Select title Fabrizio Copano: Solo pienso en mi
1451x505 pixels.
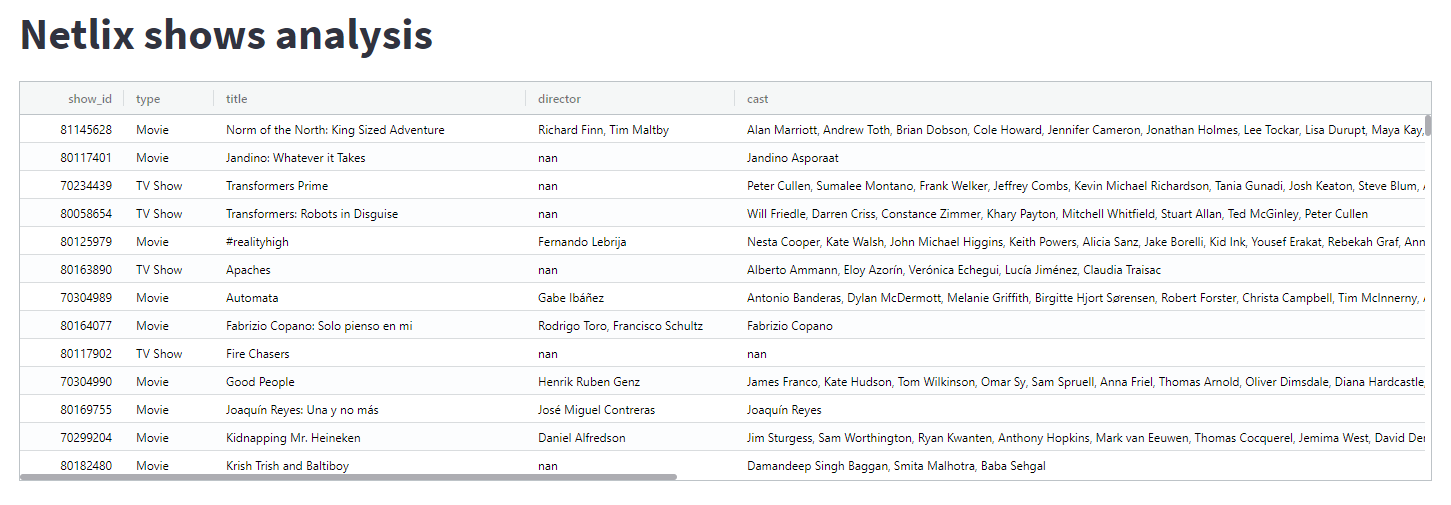pos(370,326)
